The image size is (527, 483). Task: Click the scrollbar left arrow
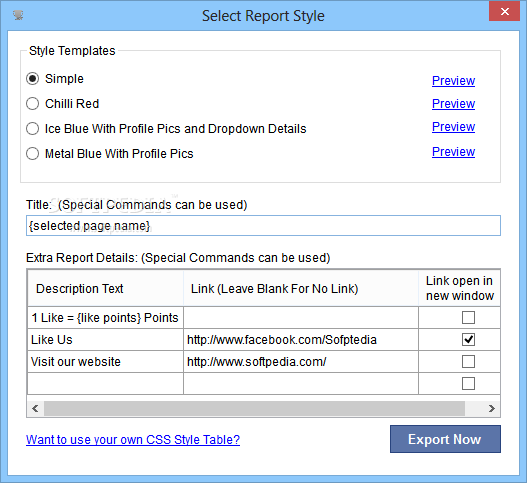tap(35, 408)
